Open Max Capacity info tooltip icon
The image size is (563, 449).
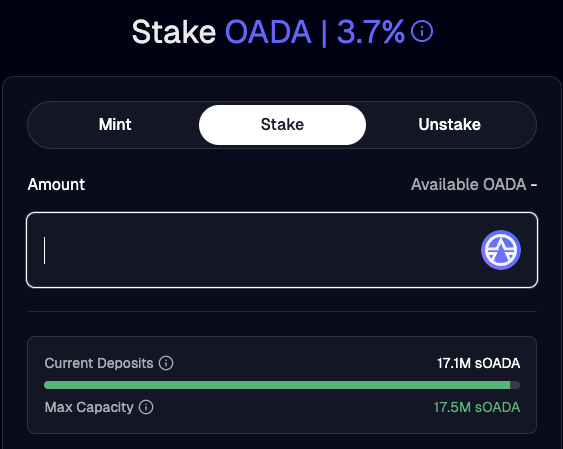tap(146, 407)
